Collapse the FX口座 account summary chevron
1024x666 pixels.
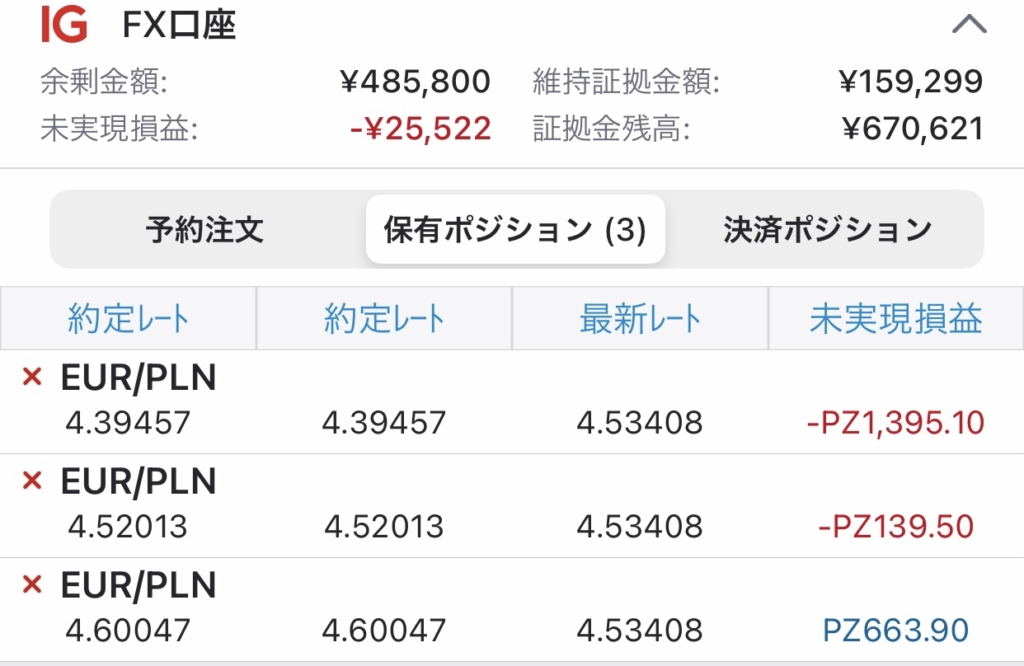(969, 24)
